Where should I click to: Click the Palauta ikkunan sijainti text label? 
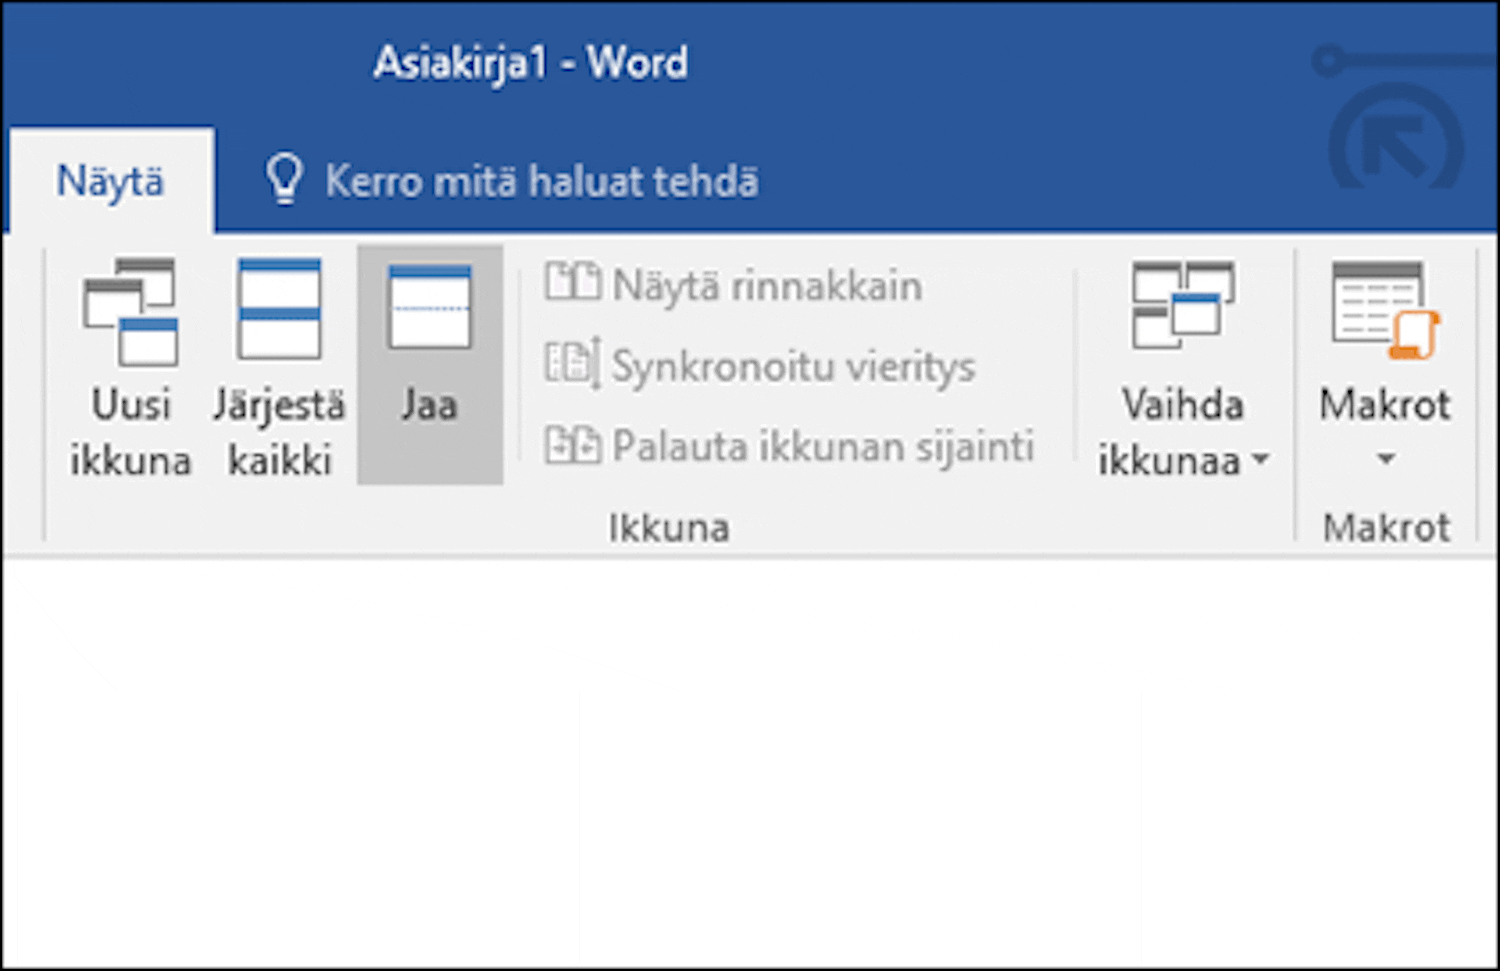click(822, 447)
